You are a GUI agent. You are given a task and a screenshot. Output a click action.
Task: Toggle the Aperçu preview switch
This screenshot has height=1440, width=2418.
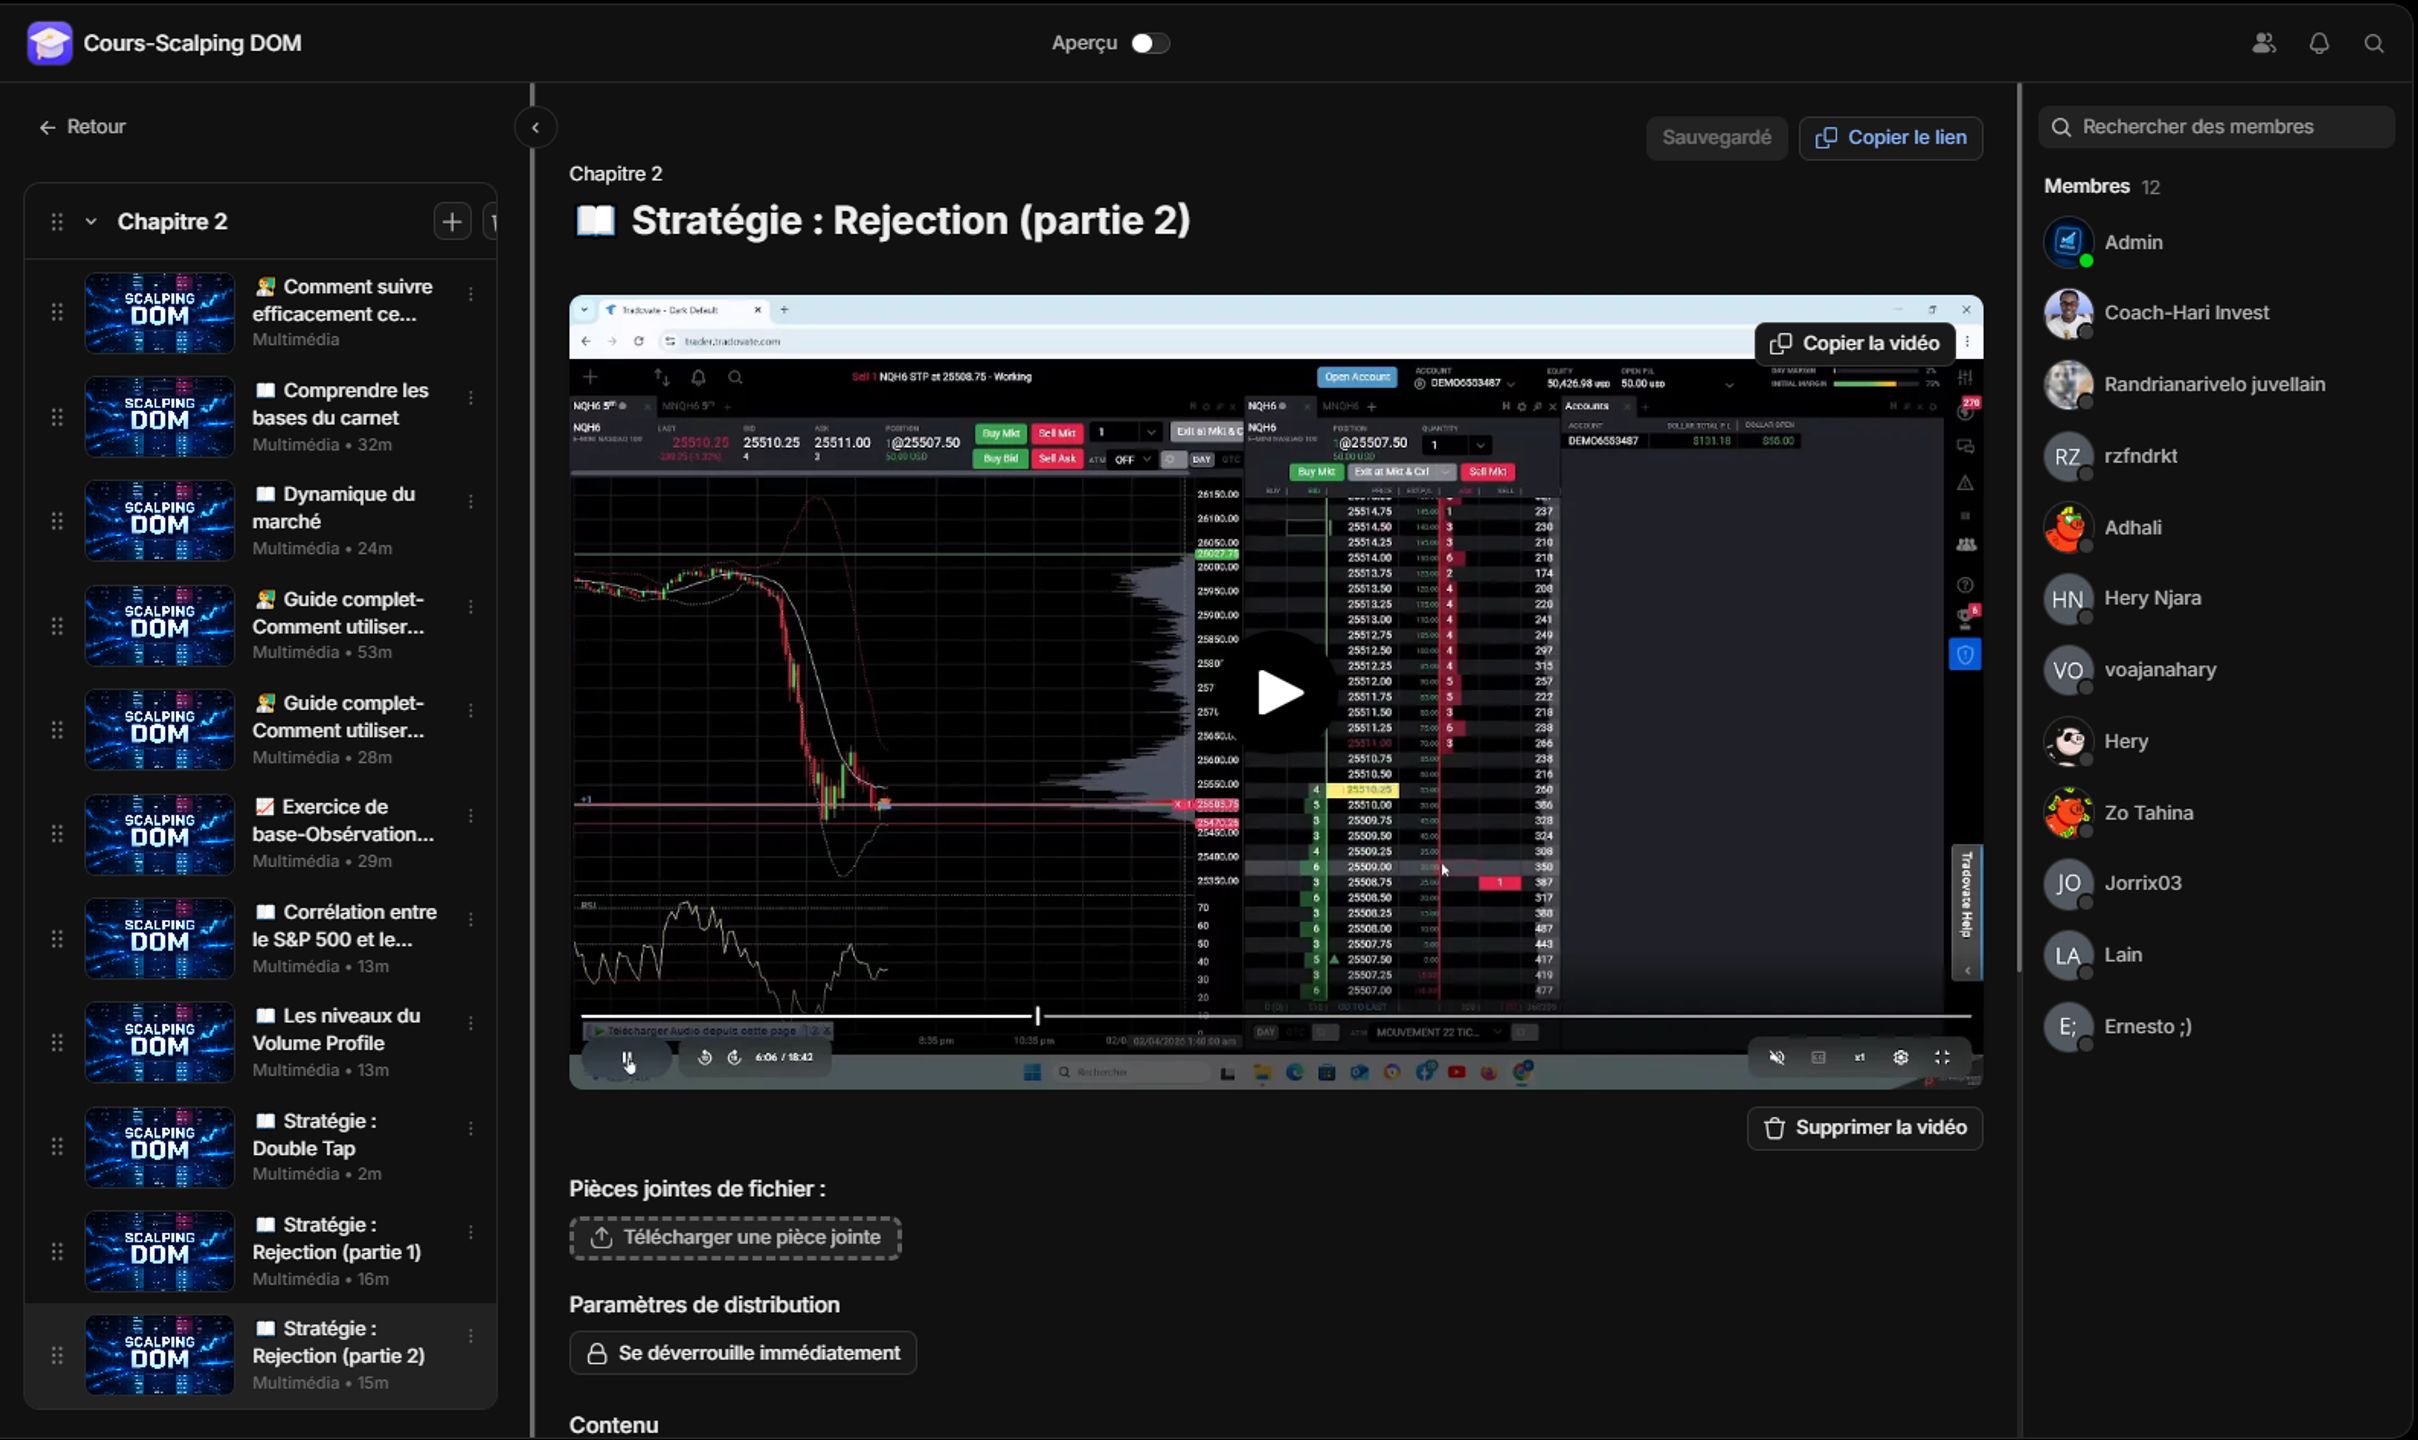click(x=1150, y=43)
